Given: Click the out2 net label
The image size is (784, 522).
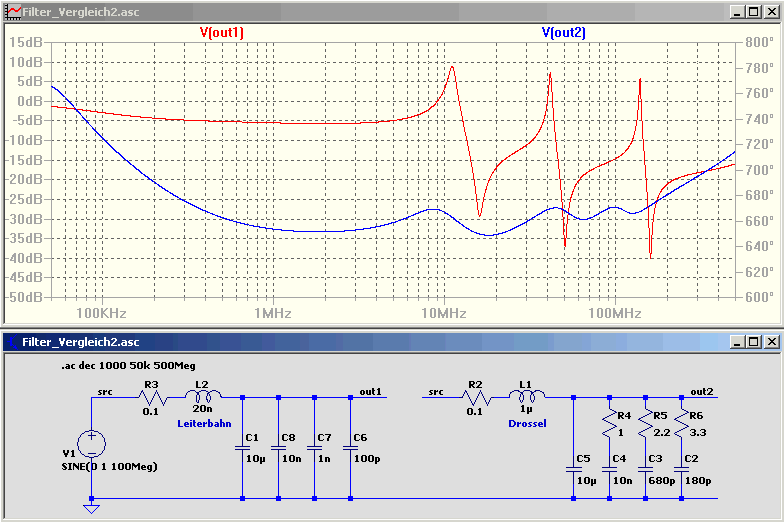Looking at the screenshot, I should (x=702, y=392).
